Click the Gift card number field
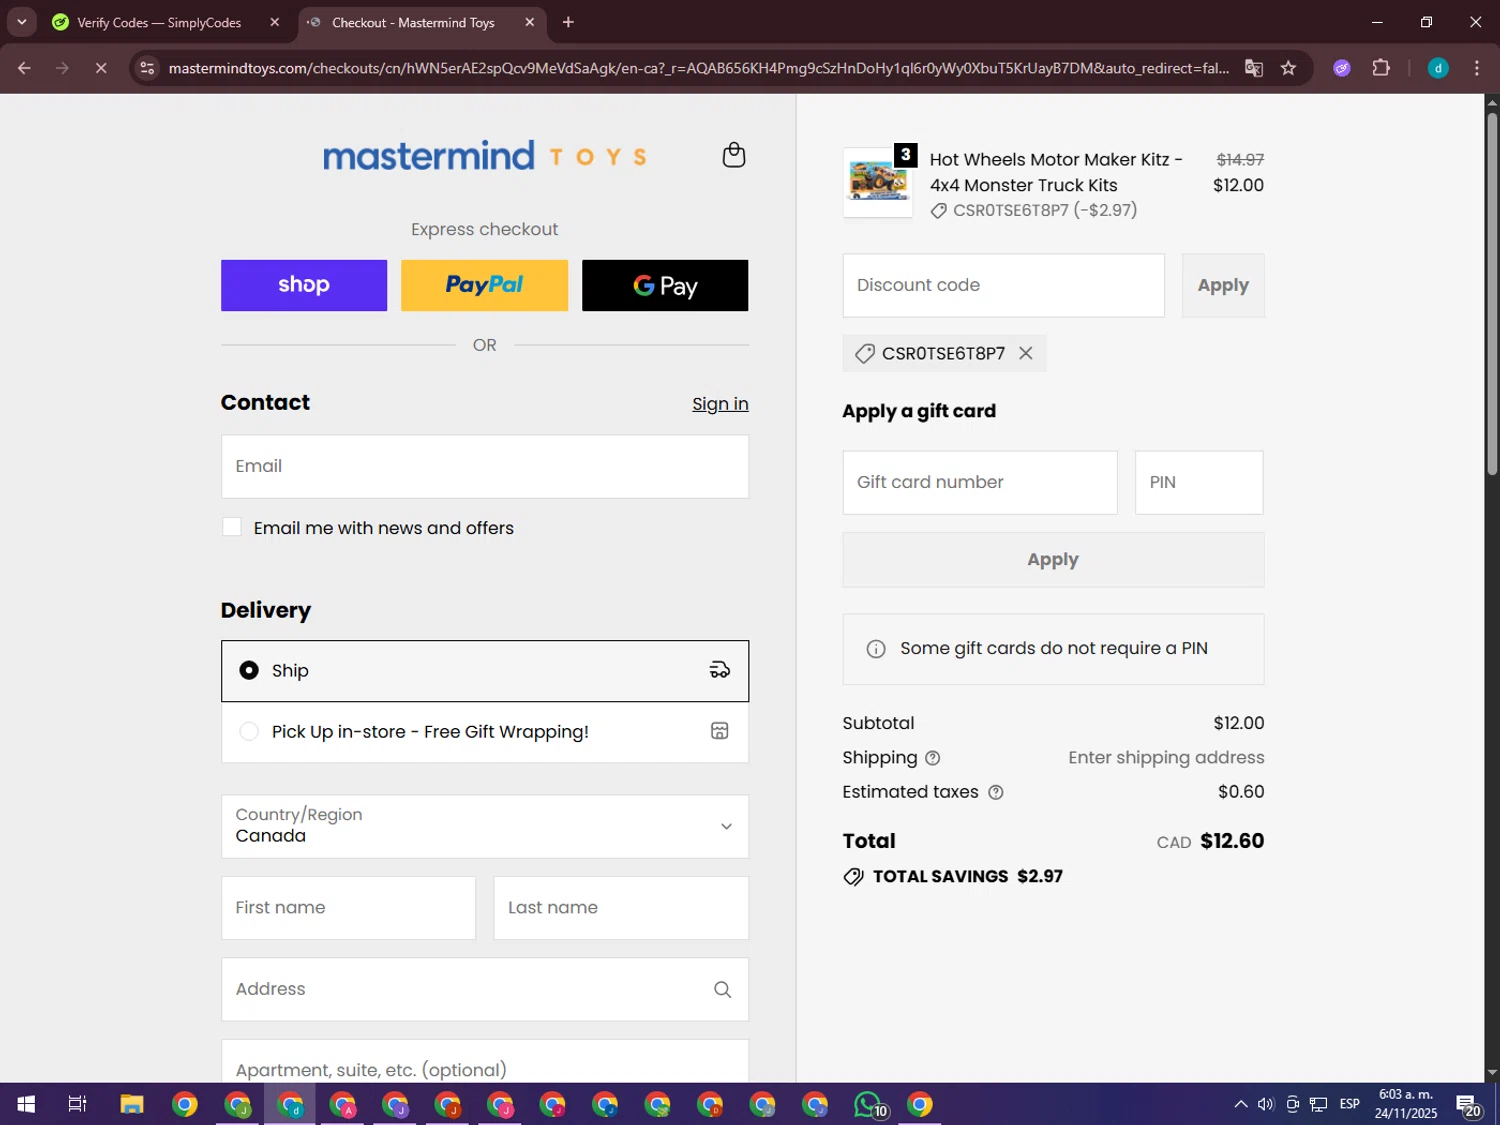This screenshot has width=1500, height=1125. point(980,482)
